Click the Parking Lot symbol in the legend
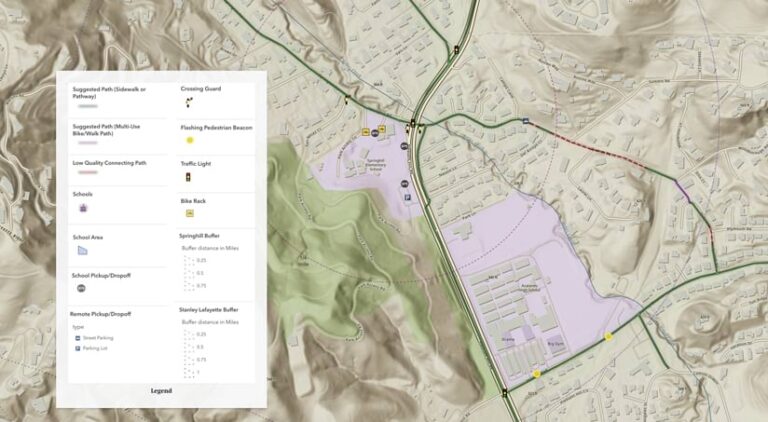The width and height of the screenshot is (768, 422). coord(77,349)
